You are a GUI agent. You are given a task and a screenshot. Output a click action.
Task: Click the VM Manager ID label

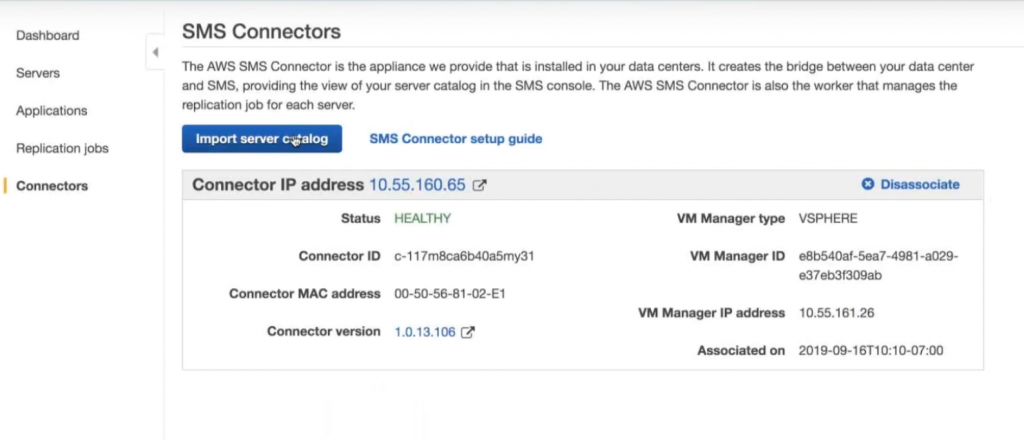(x=737, y=257)
